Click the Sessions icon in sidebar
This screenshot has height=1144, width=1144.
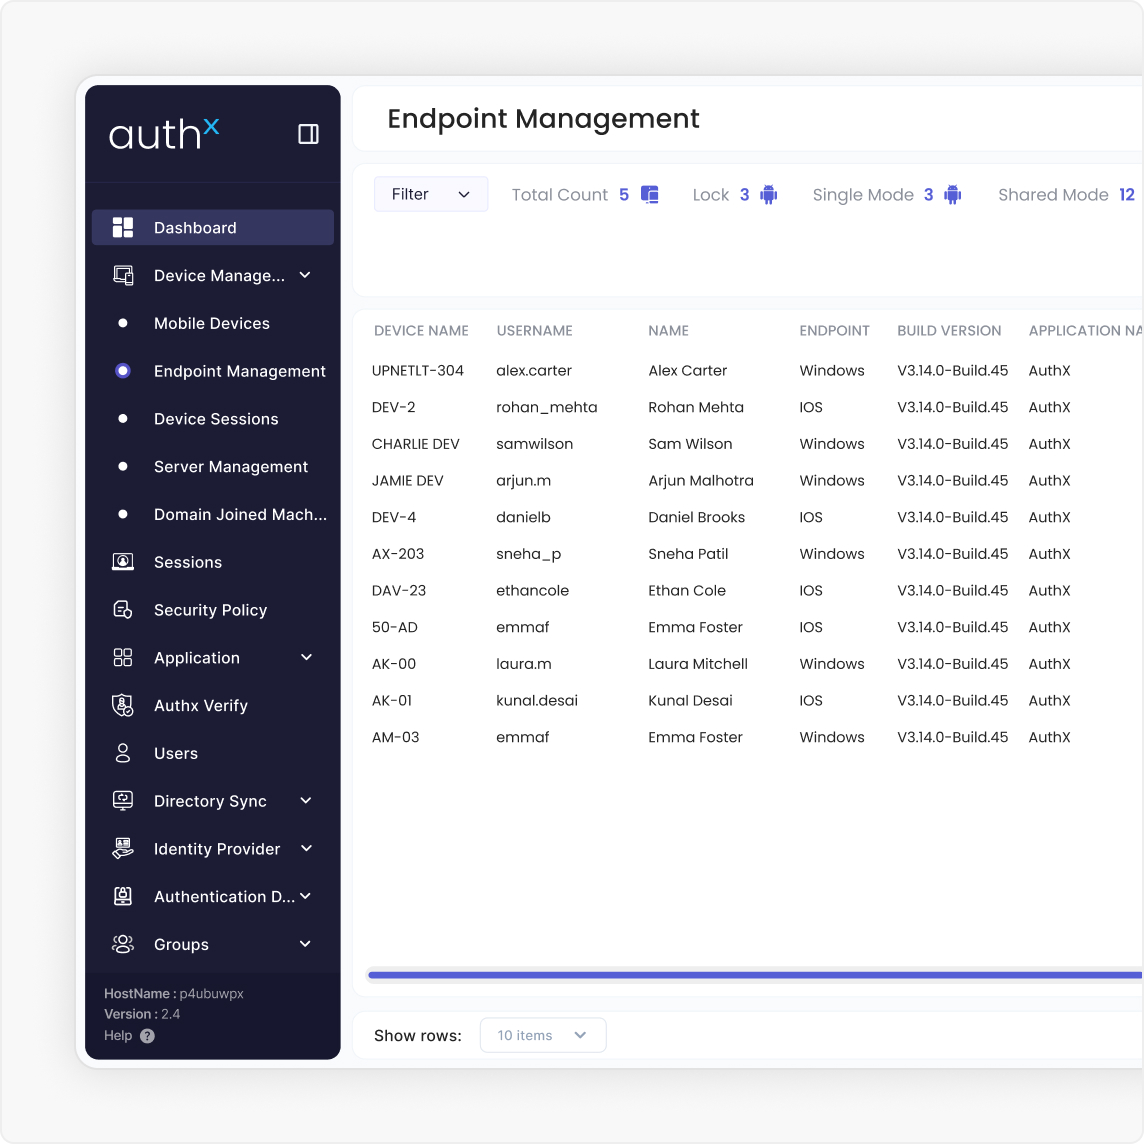tap(123, 562)
